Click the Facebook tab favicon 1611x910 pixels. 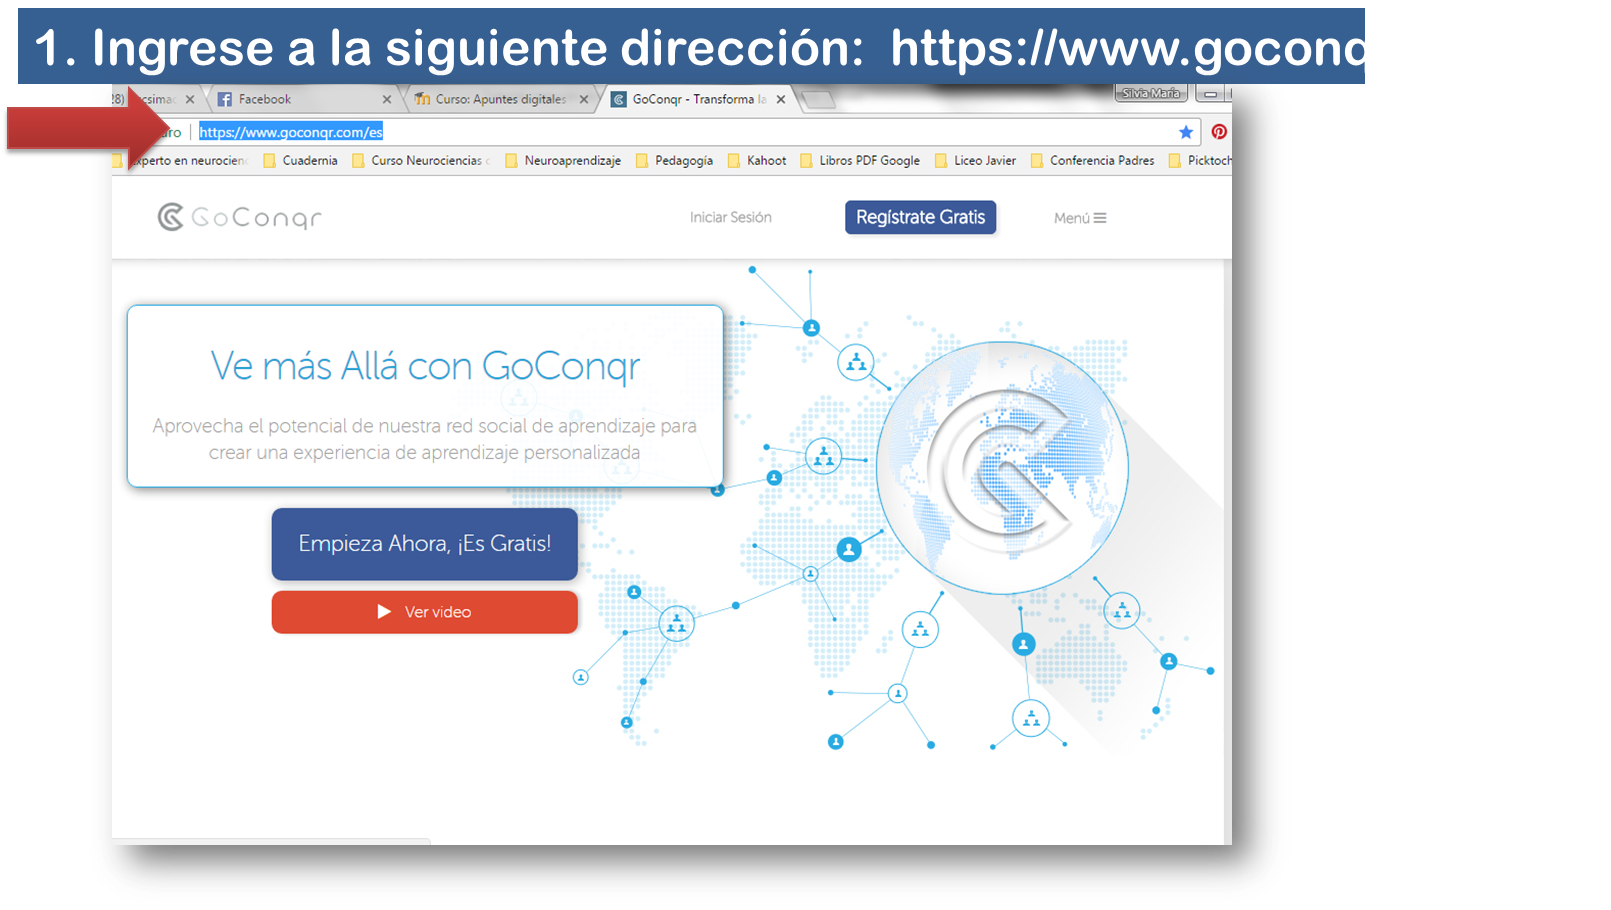(x=225, y=99)
